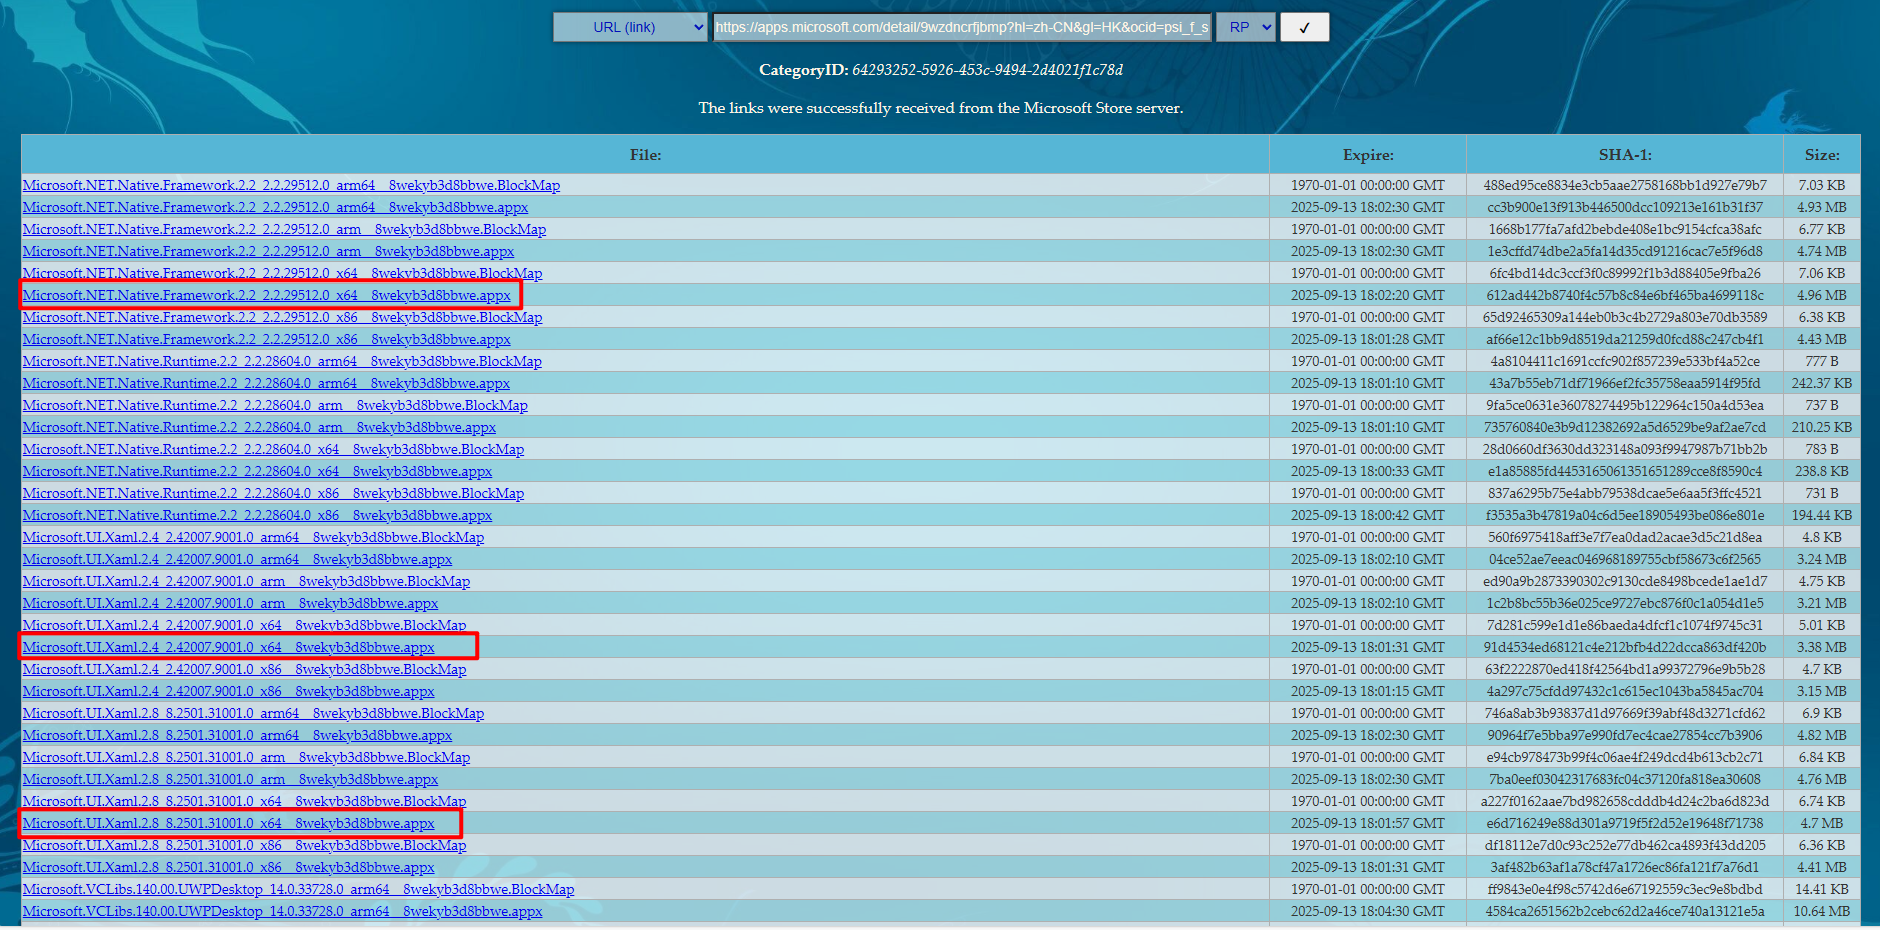Open UI.Xaml.2.8 arm BlockMap link
Image resolution: width=1880 pixels, height=930 pixels.
[246, 757]
